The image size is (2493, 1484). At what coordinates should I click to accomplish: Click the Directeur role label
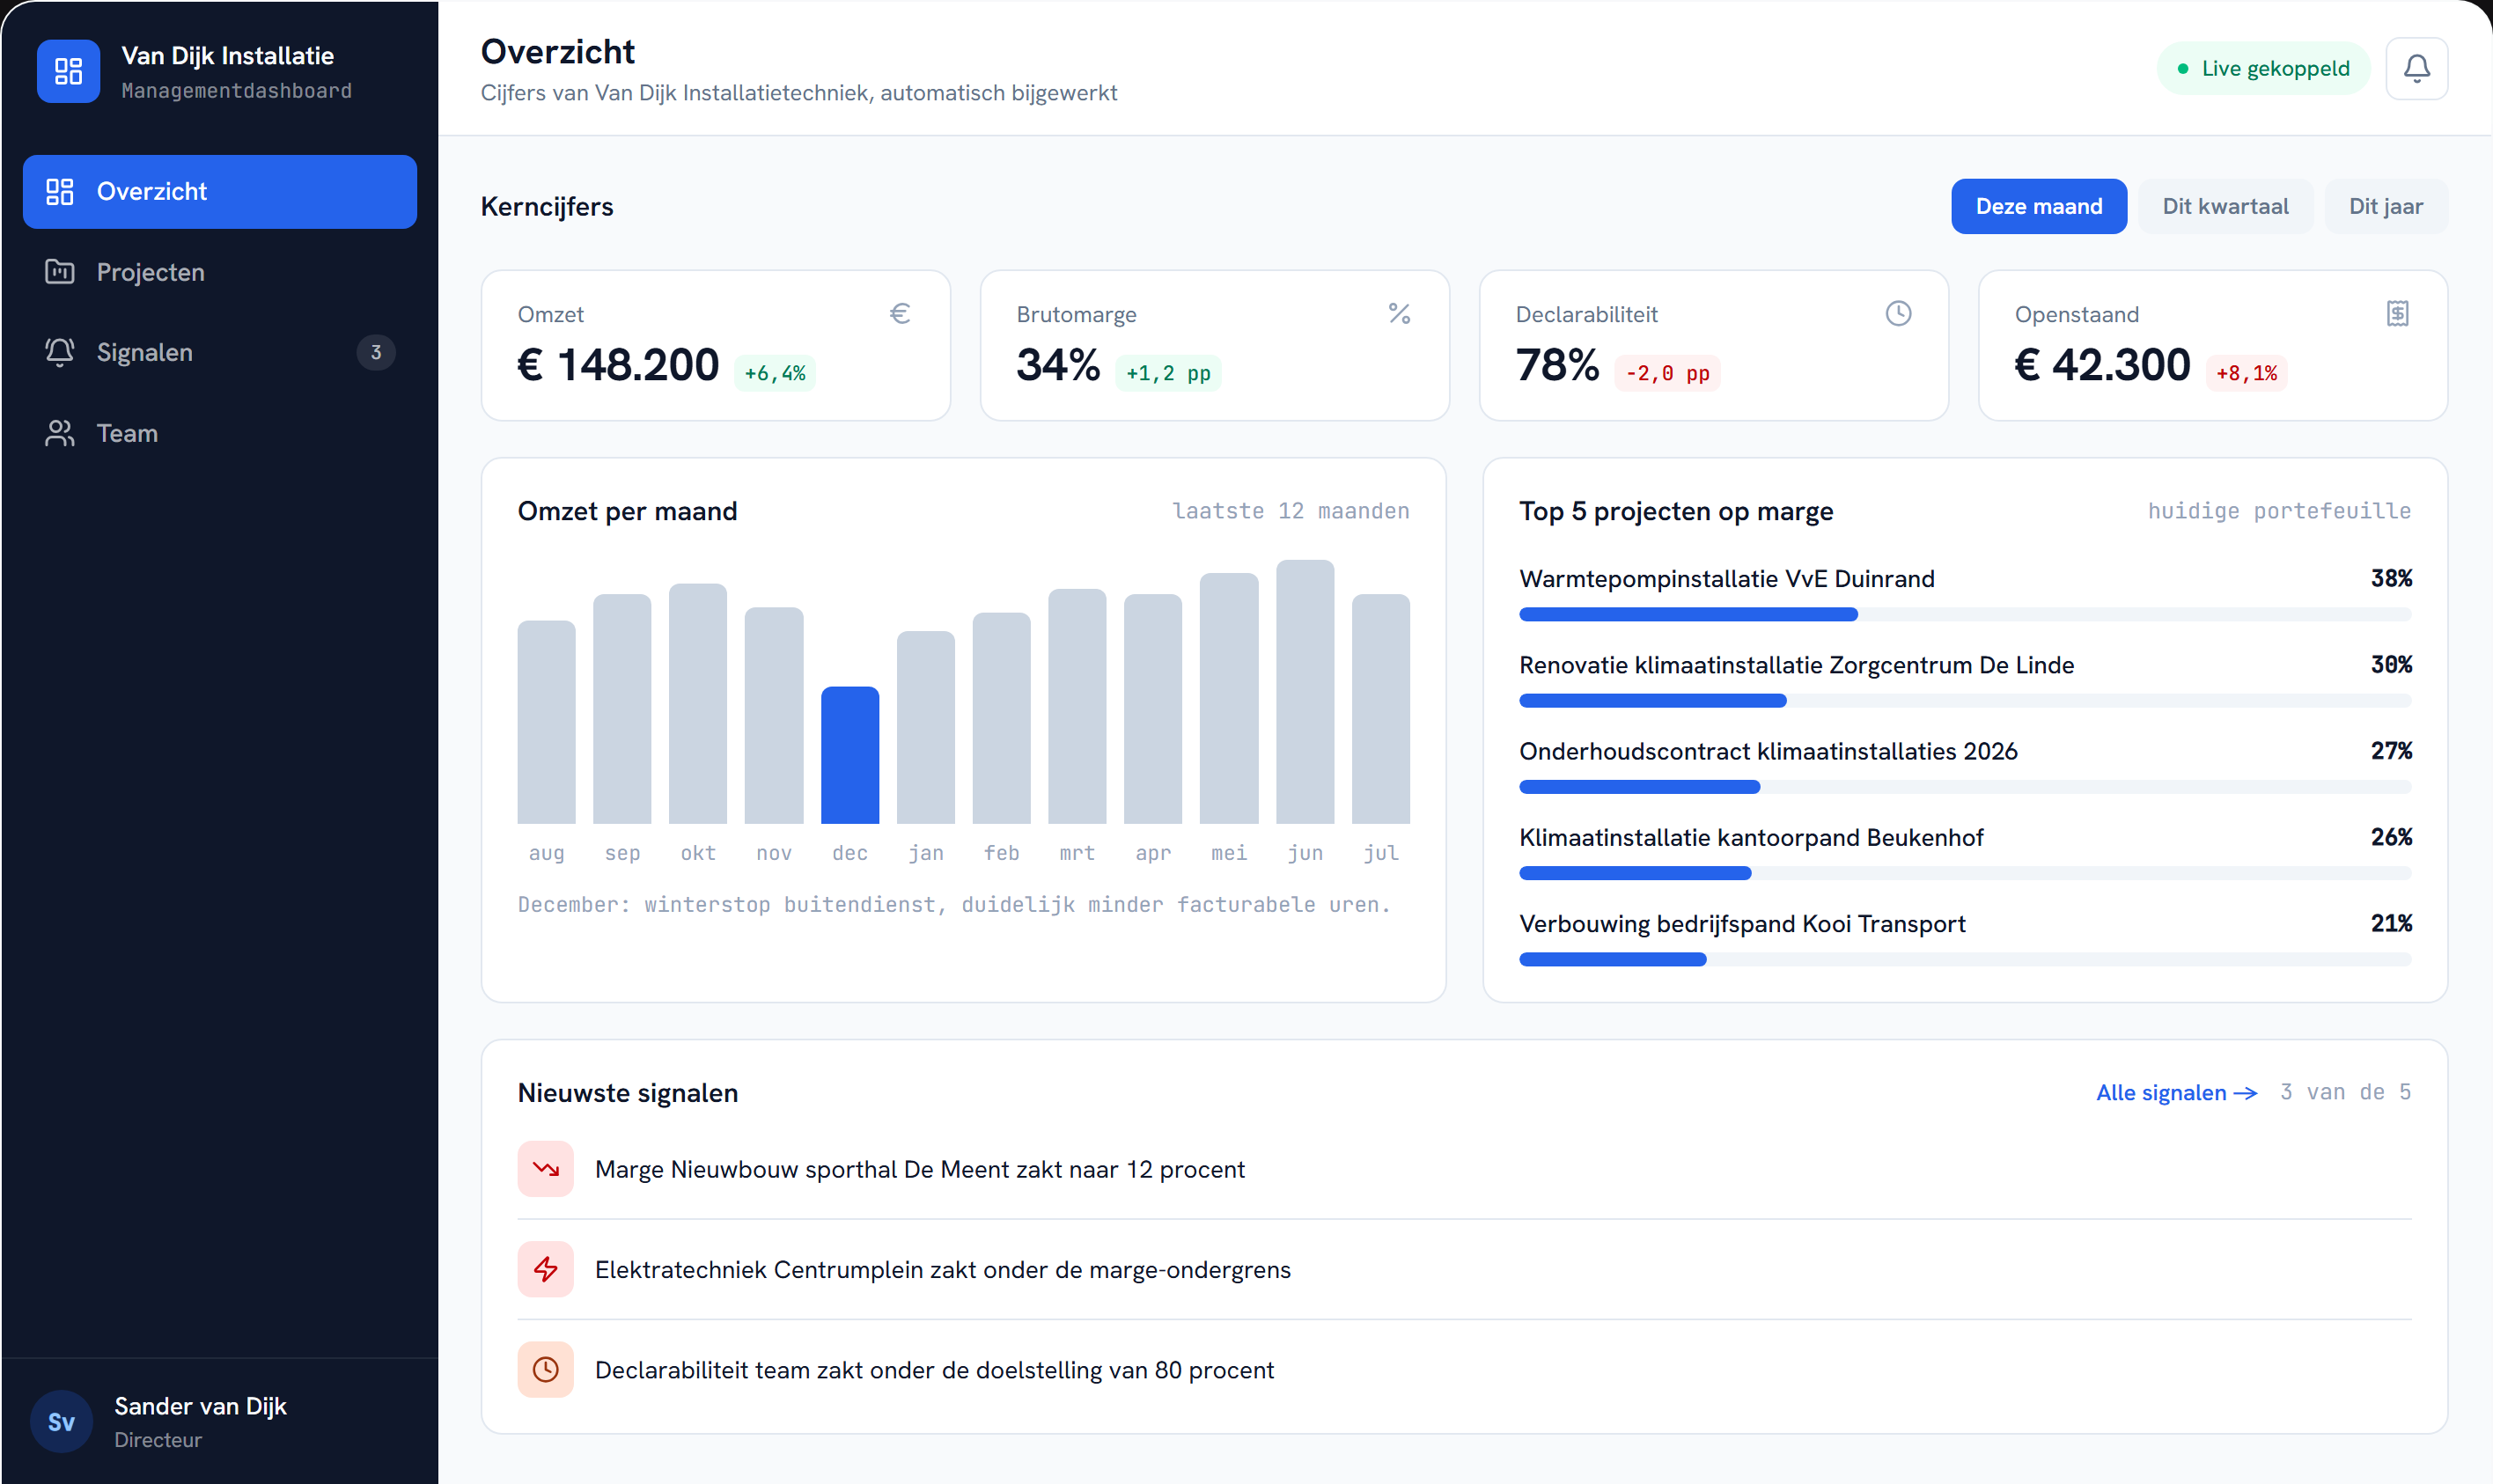[158, 1440]
